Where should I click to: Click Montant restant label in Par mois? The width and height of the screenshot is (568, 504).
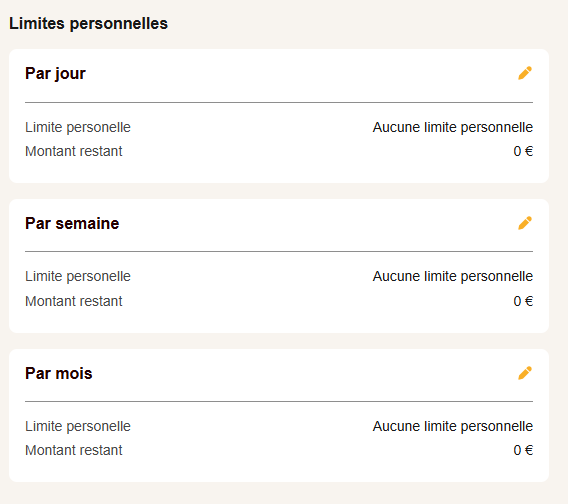74,450
